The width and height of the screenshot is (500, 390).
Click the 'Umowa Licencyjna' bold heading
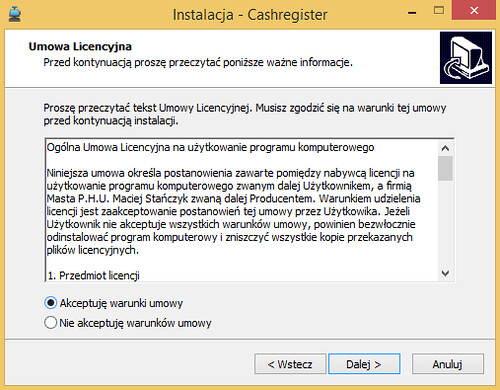tap(80, 47)
